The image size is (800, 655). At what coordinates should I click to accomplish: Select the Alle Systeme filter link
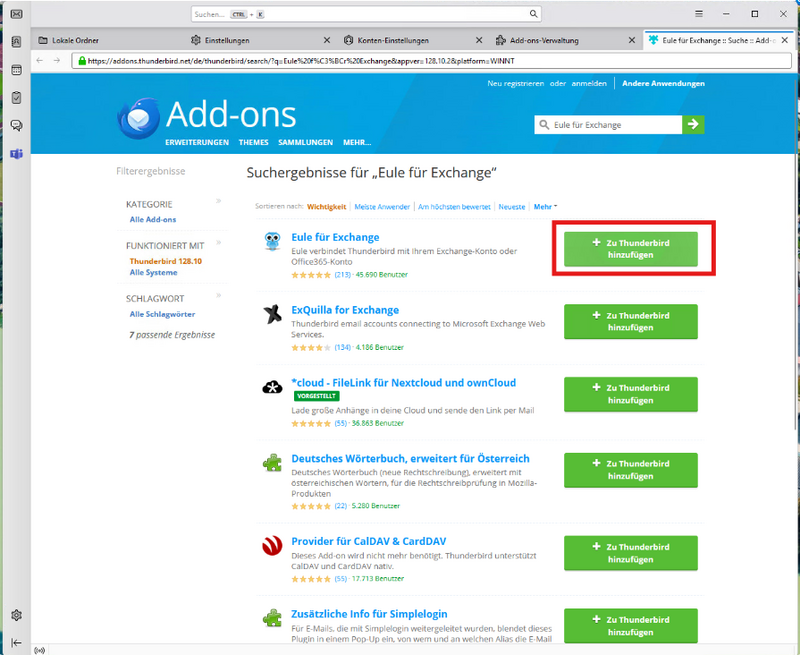[x=153, y=272]
